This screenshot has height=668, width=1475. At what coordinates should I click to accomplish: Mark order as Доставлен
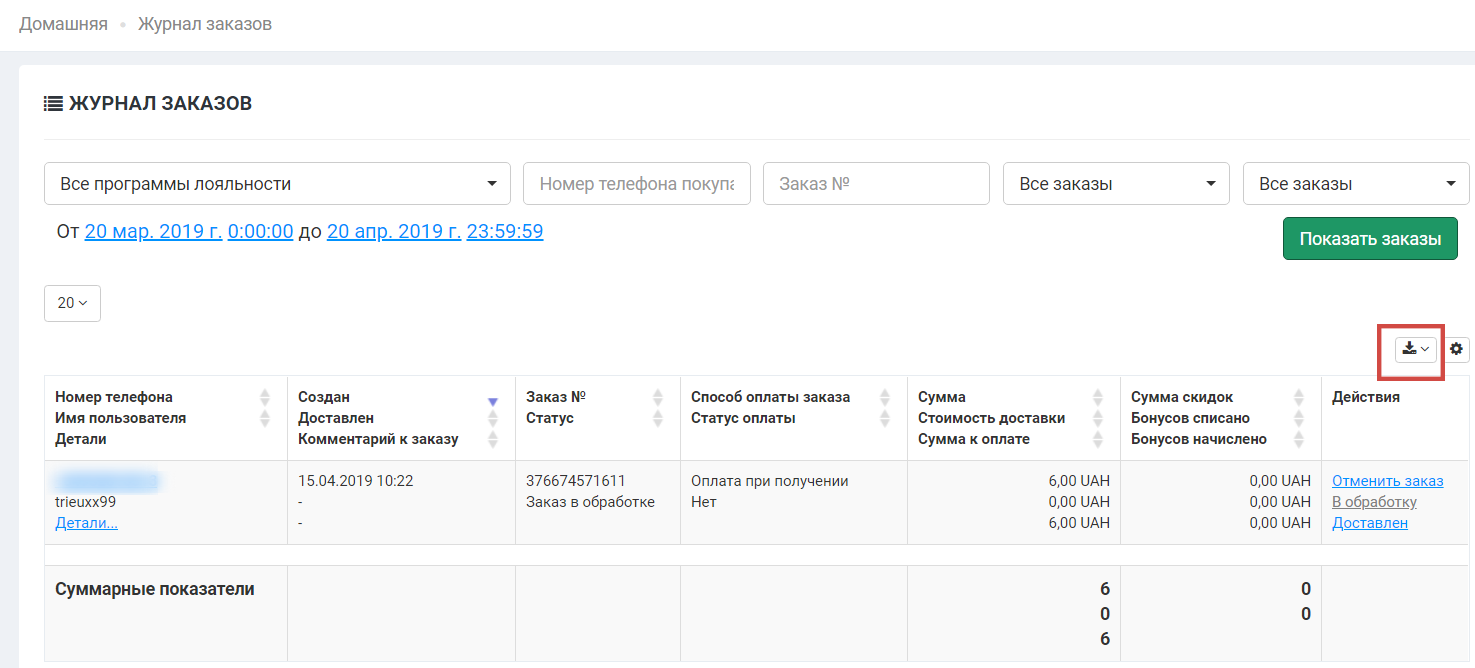tap(1369, 523)
